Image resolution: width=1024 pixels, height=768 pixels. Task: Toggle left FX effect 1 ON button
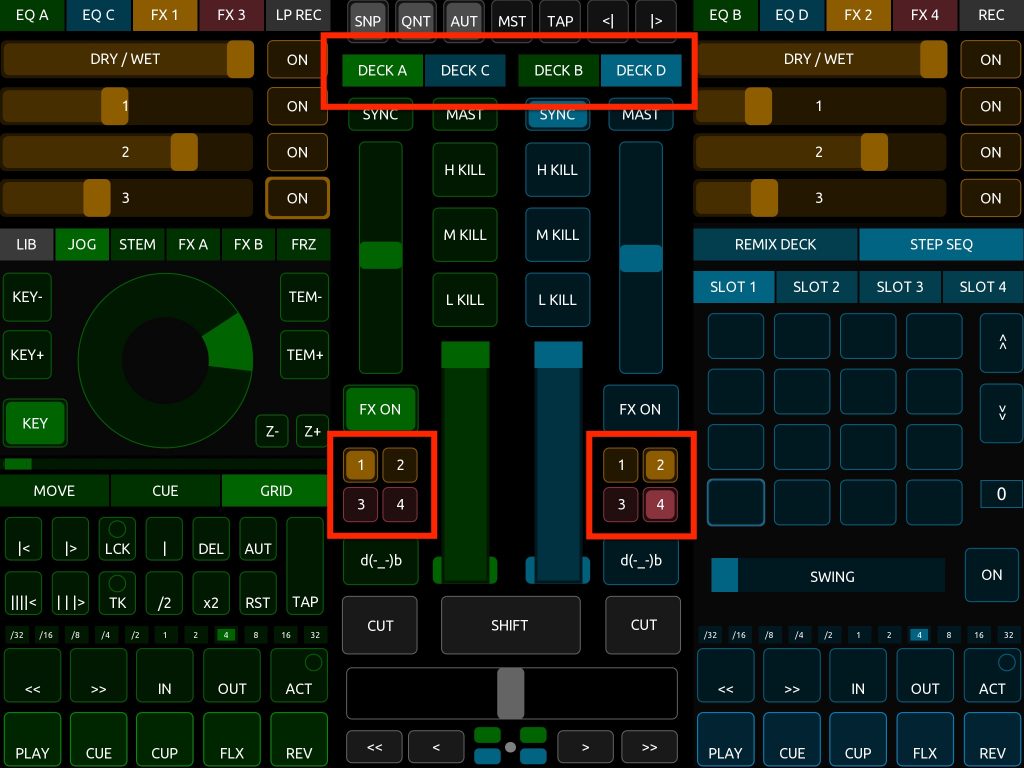click(297, 106)
